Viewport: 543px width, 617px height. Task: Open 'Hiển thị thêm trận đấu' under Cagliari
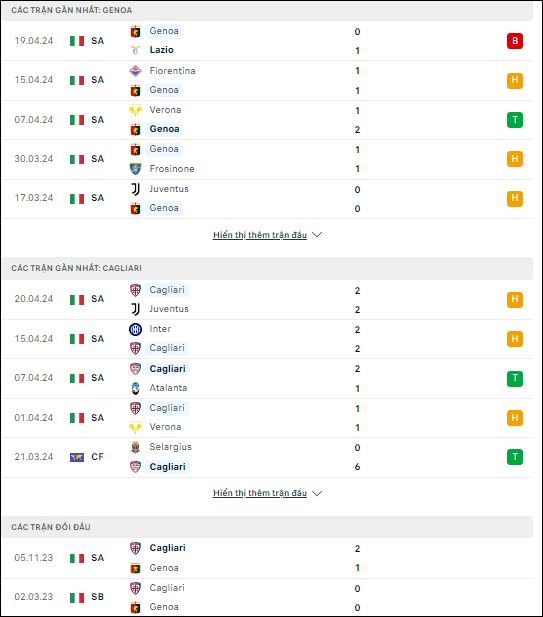260,493
